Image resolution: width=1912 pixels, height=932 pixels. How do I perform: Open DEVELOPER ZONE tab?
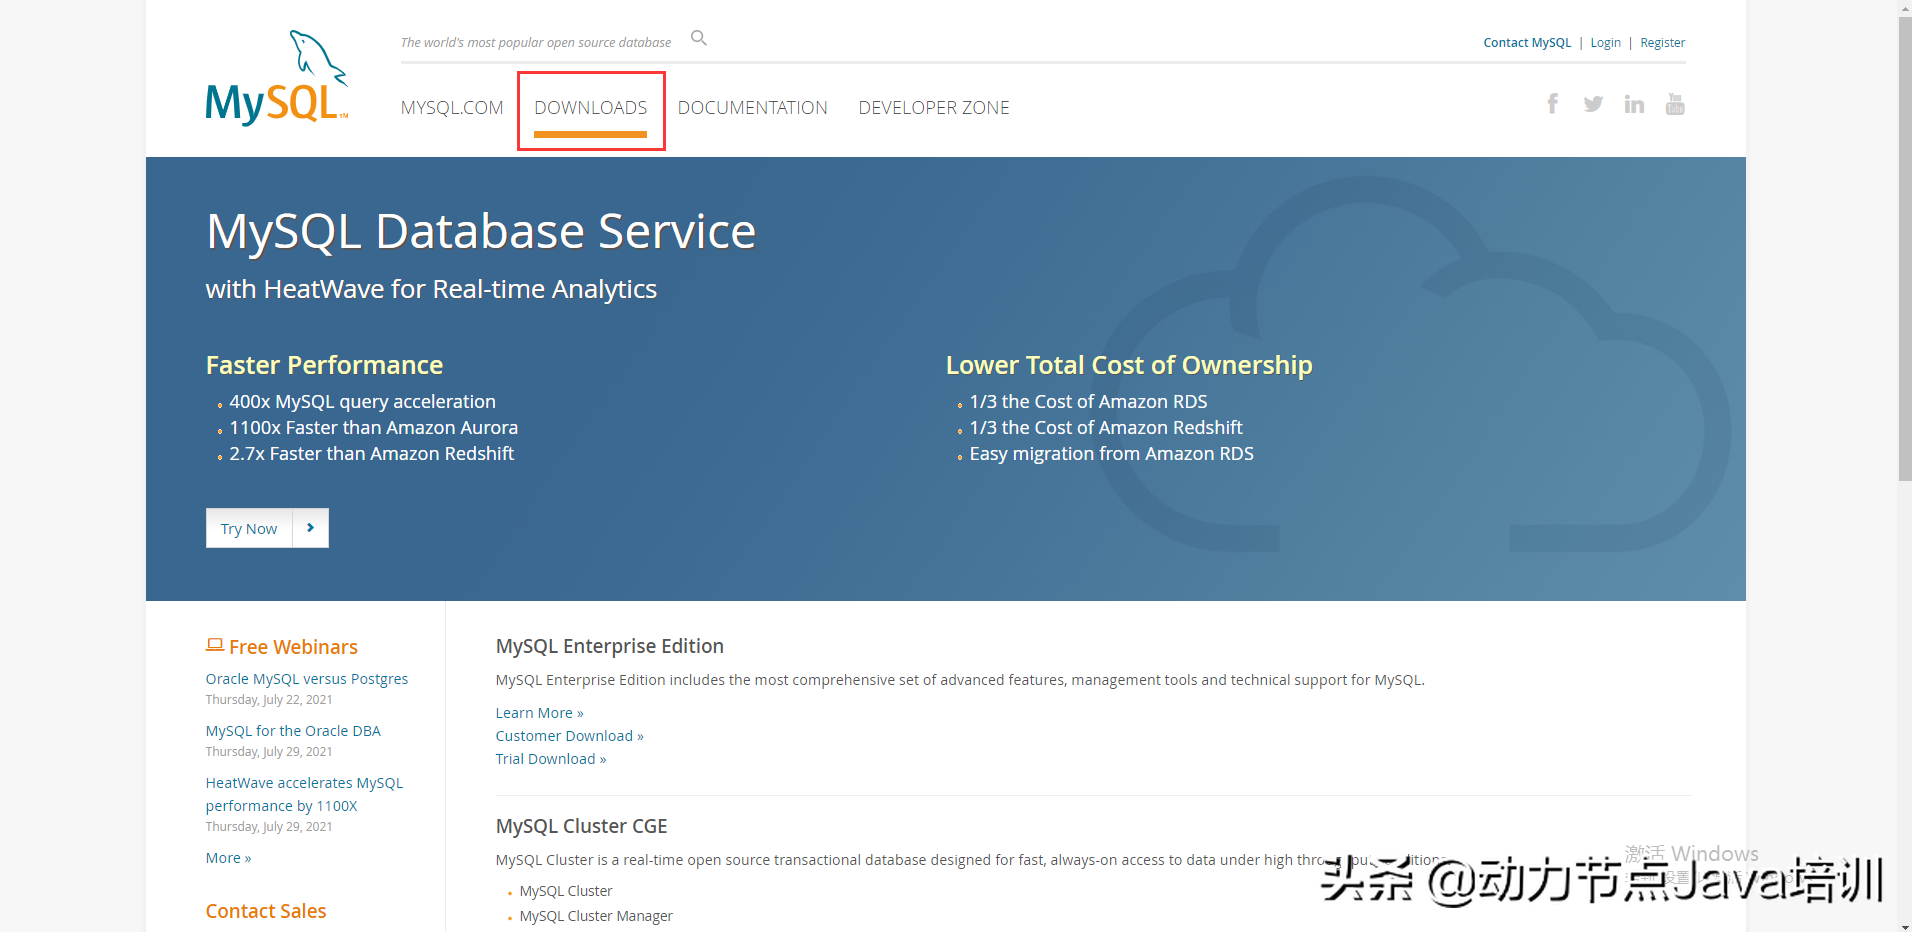pos(934,108)
